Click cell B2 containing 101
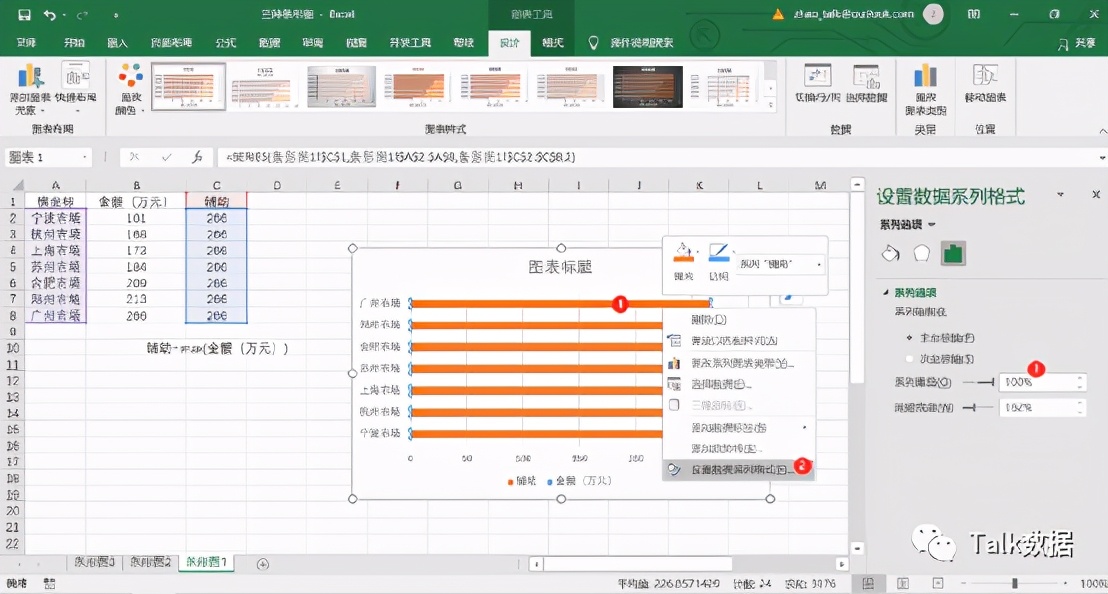Image resolution: width=1108 pixels, height=594 pixels. pos(136,218)
